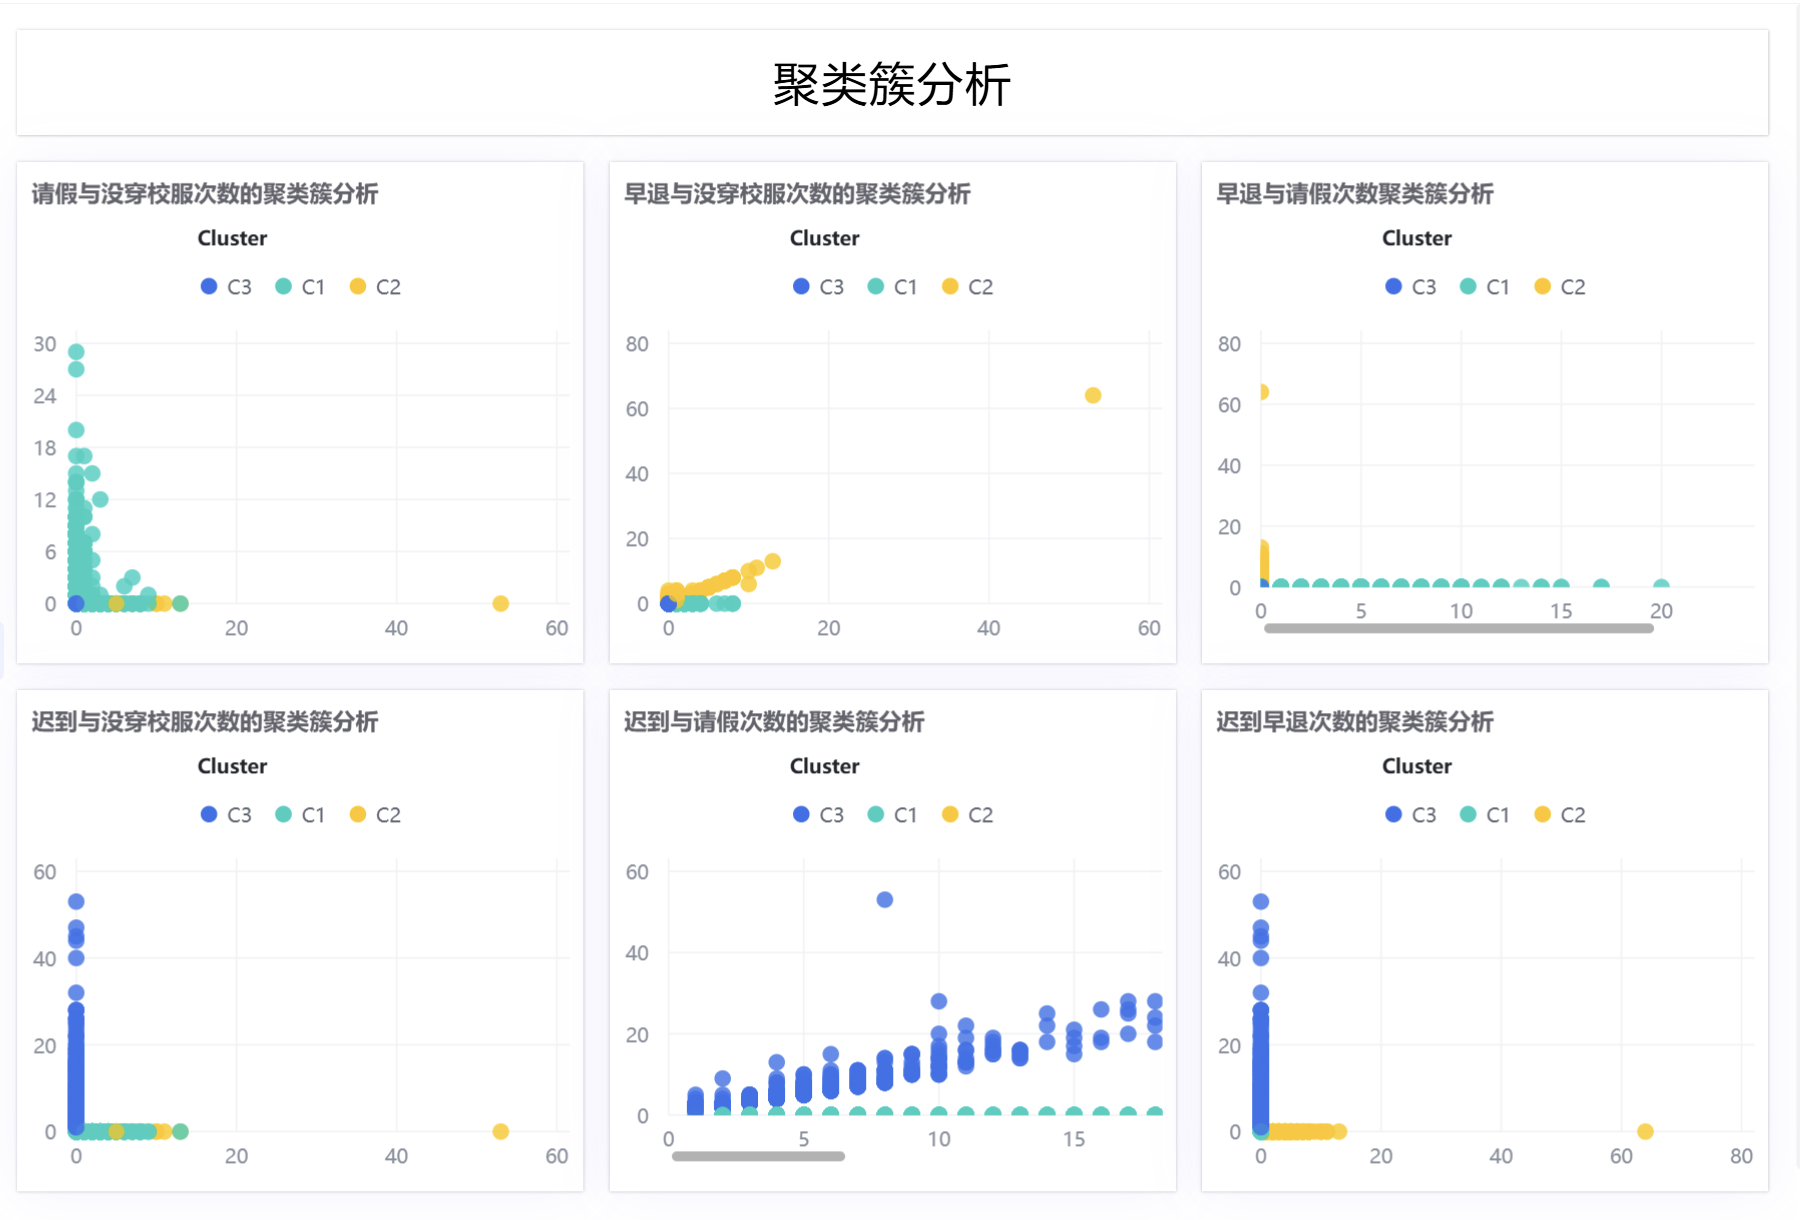Click x-axis label 80 in 迟到早退 chart

tap(1741, 1156)
